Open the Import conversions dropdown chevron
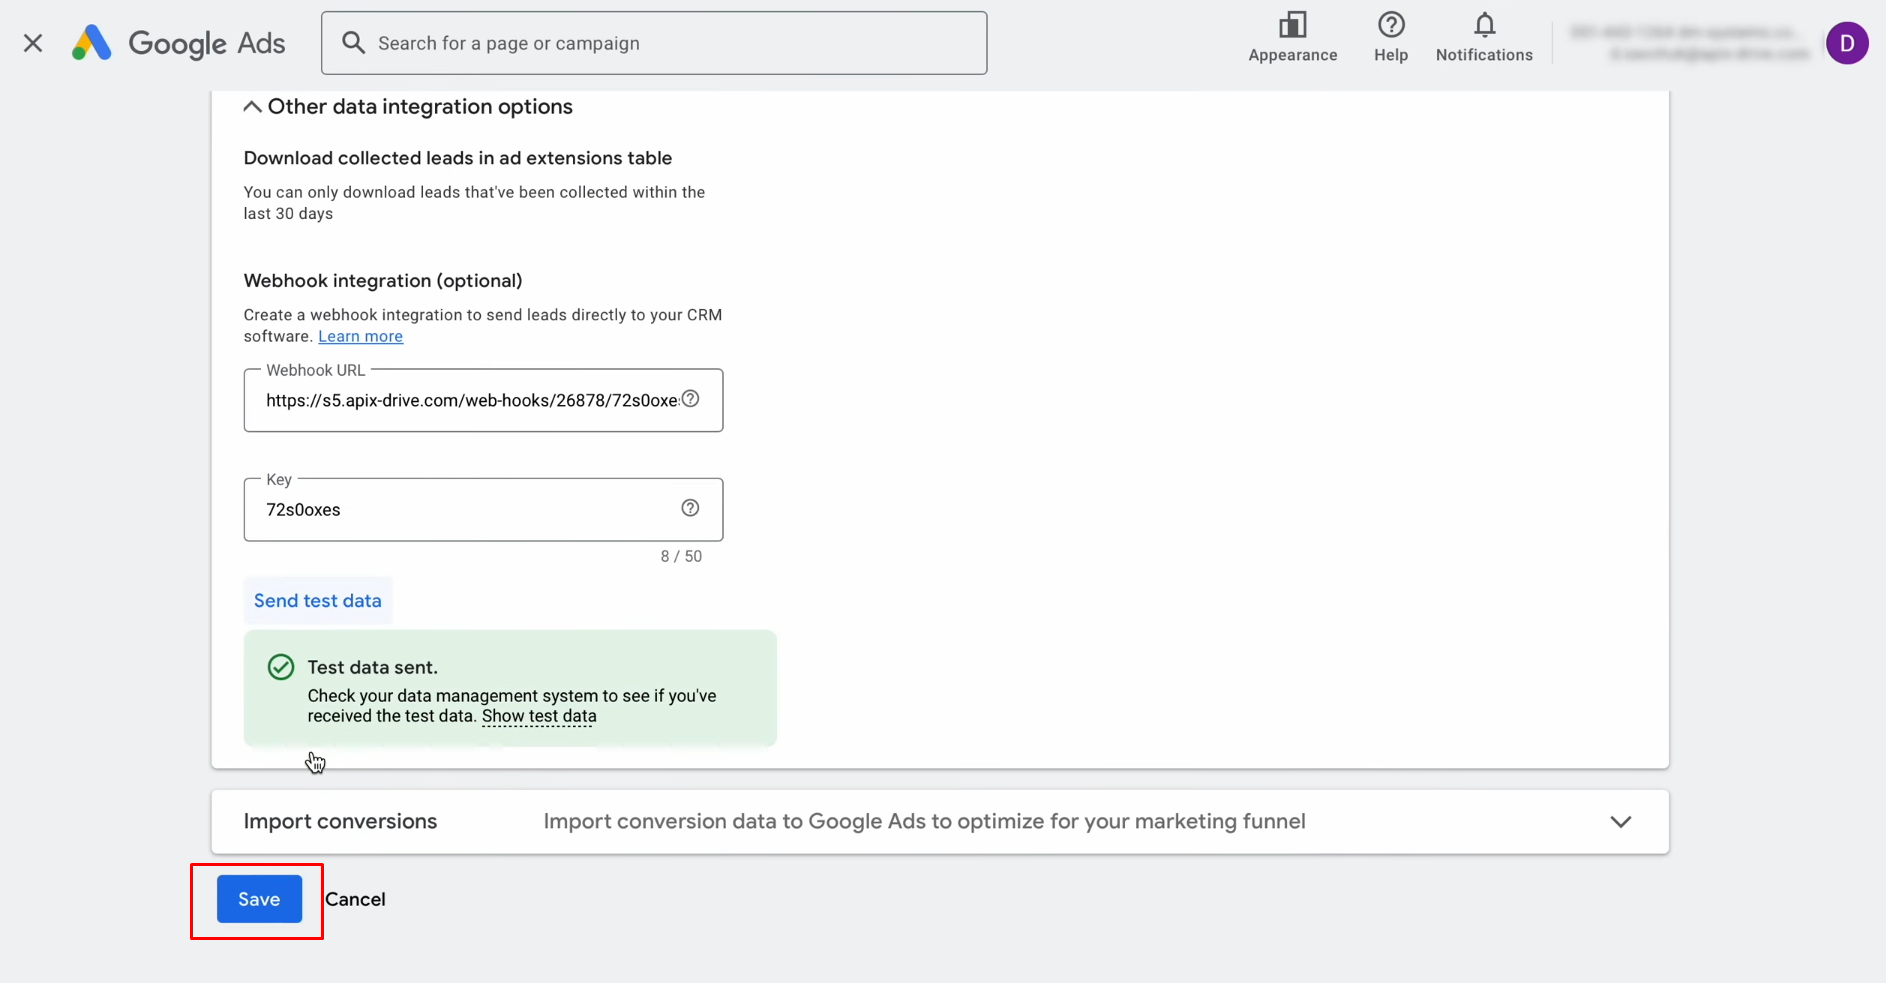Image resolution: width=1886 pixels, height=983 pixels. pos(1621,821)
